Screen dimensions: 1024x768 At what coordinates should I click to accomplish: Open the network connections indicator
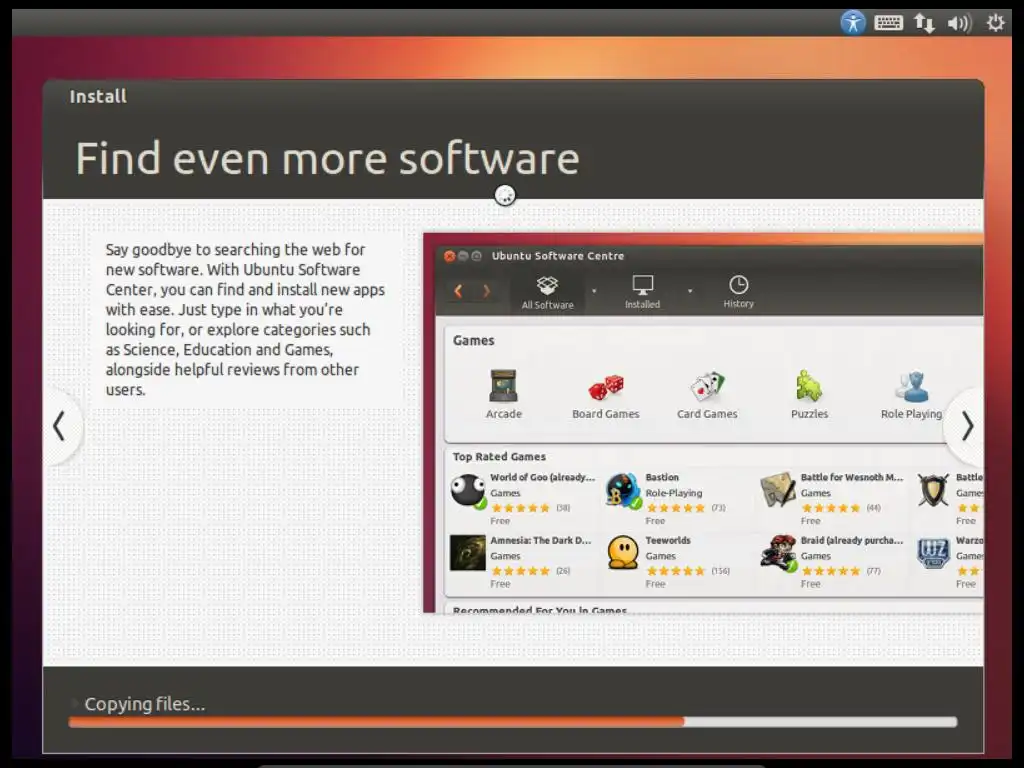[x=924, y=24]
